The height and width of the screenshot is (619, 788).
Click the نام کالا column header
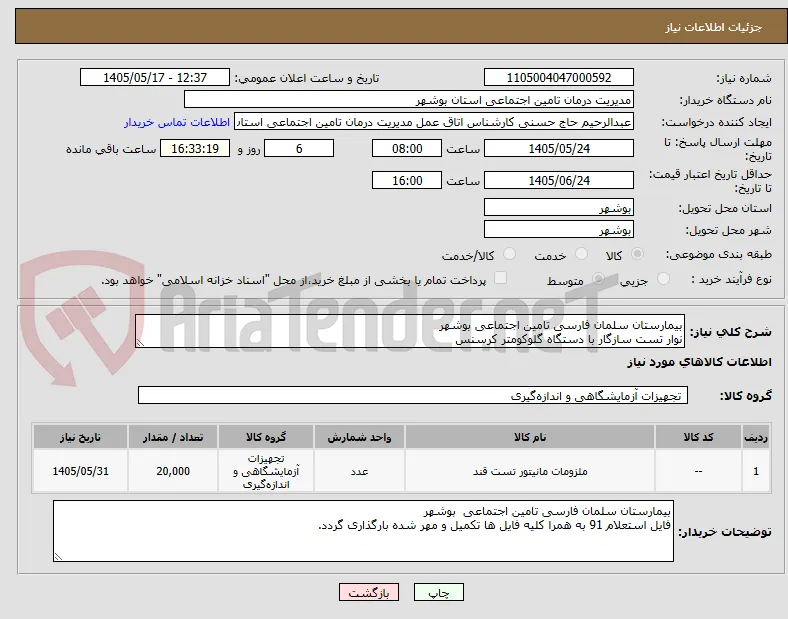(530, 437)
